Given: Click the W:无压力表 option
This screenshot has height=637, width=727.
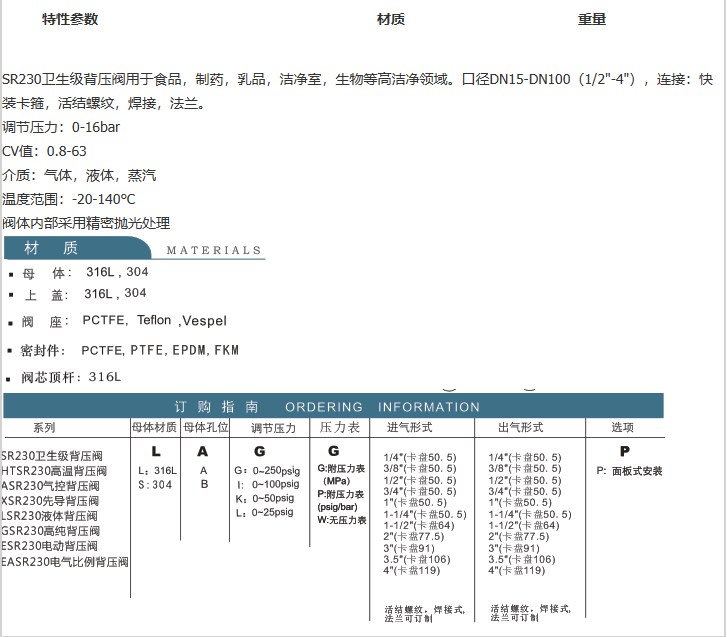Looking at the screenshot, I should (x=342, y=520).
